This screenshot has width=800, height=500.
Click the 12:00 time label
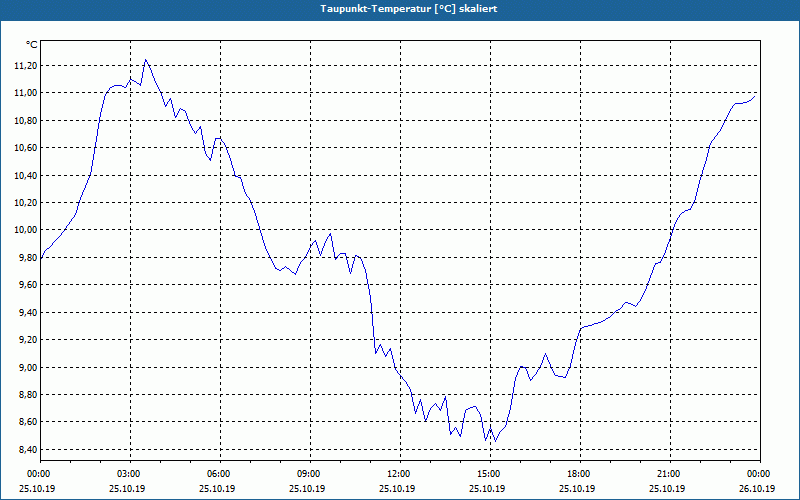tap(400, 474)
